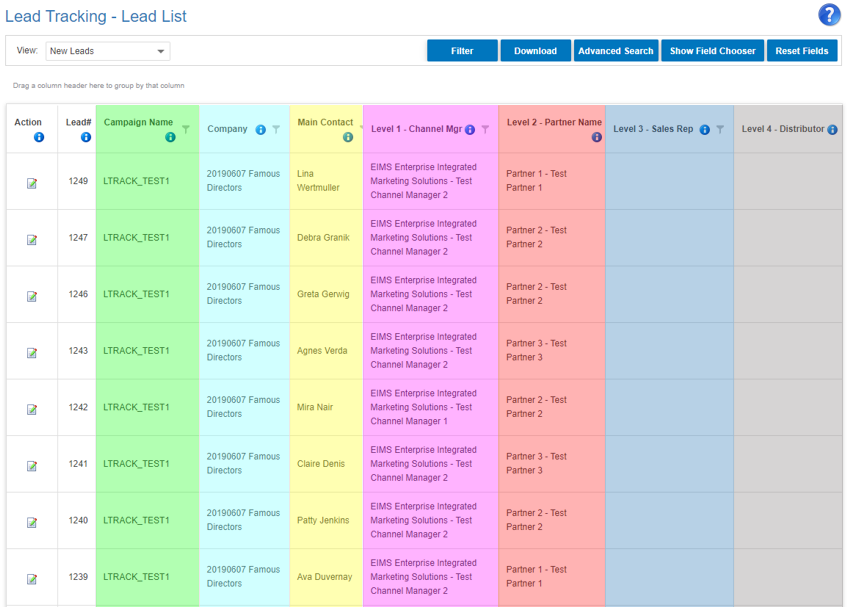This screenshot has height=607, width=852.
Task: Sort by the Main Contact header label
Action: click(325, 122)
